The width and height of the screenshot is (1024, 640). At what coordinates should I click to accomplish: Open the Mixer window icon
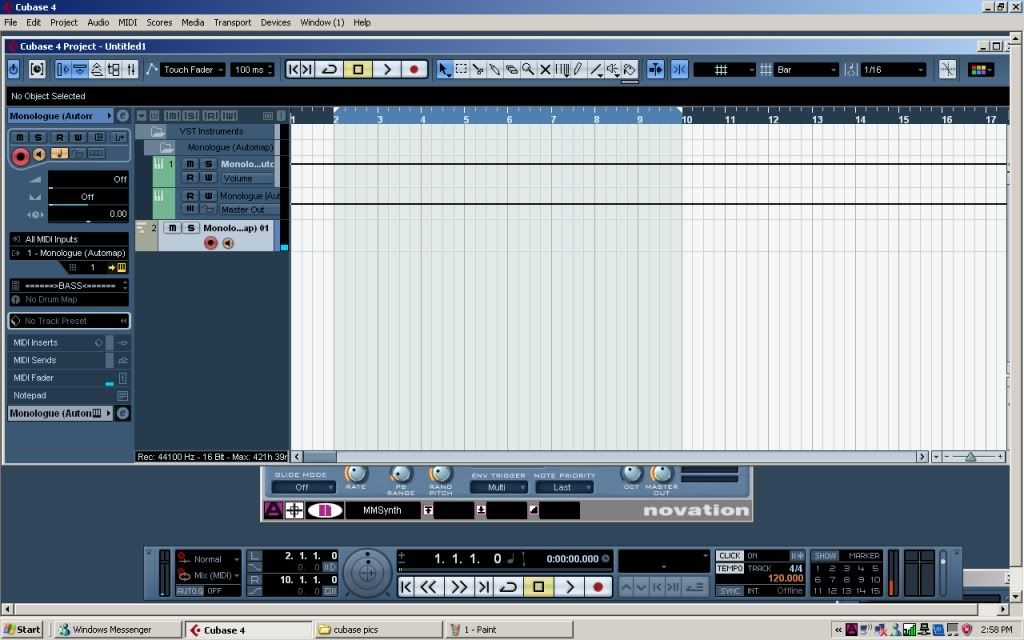pos(131,69)
